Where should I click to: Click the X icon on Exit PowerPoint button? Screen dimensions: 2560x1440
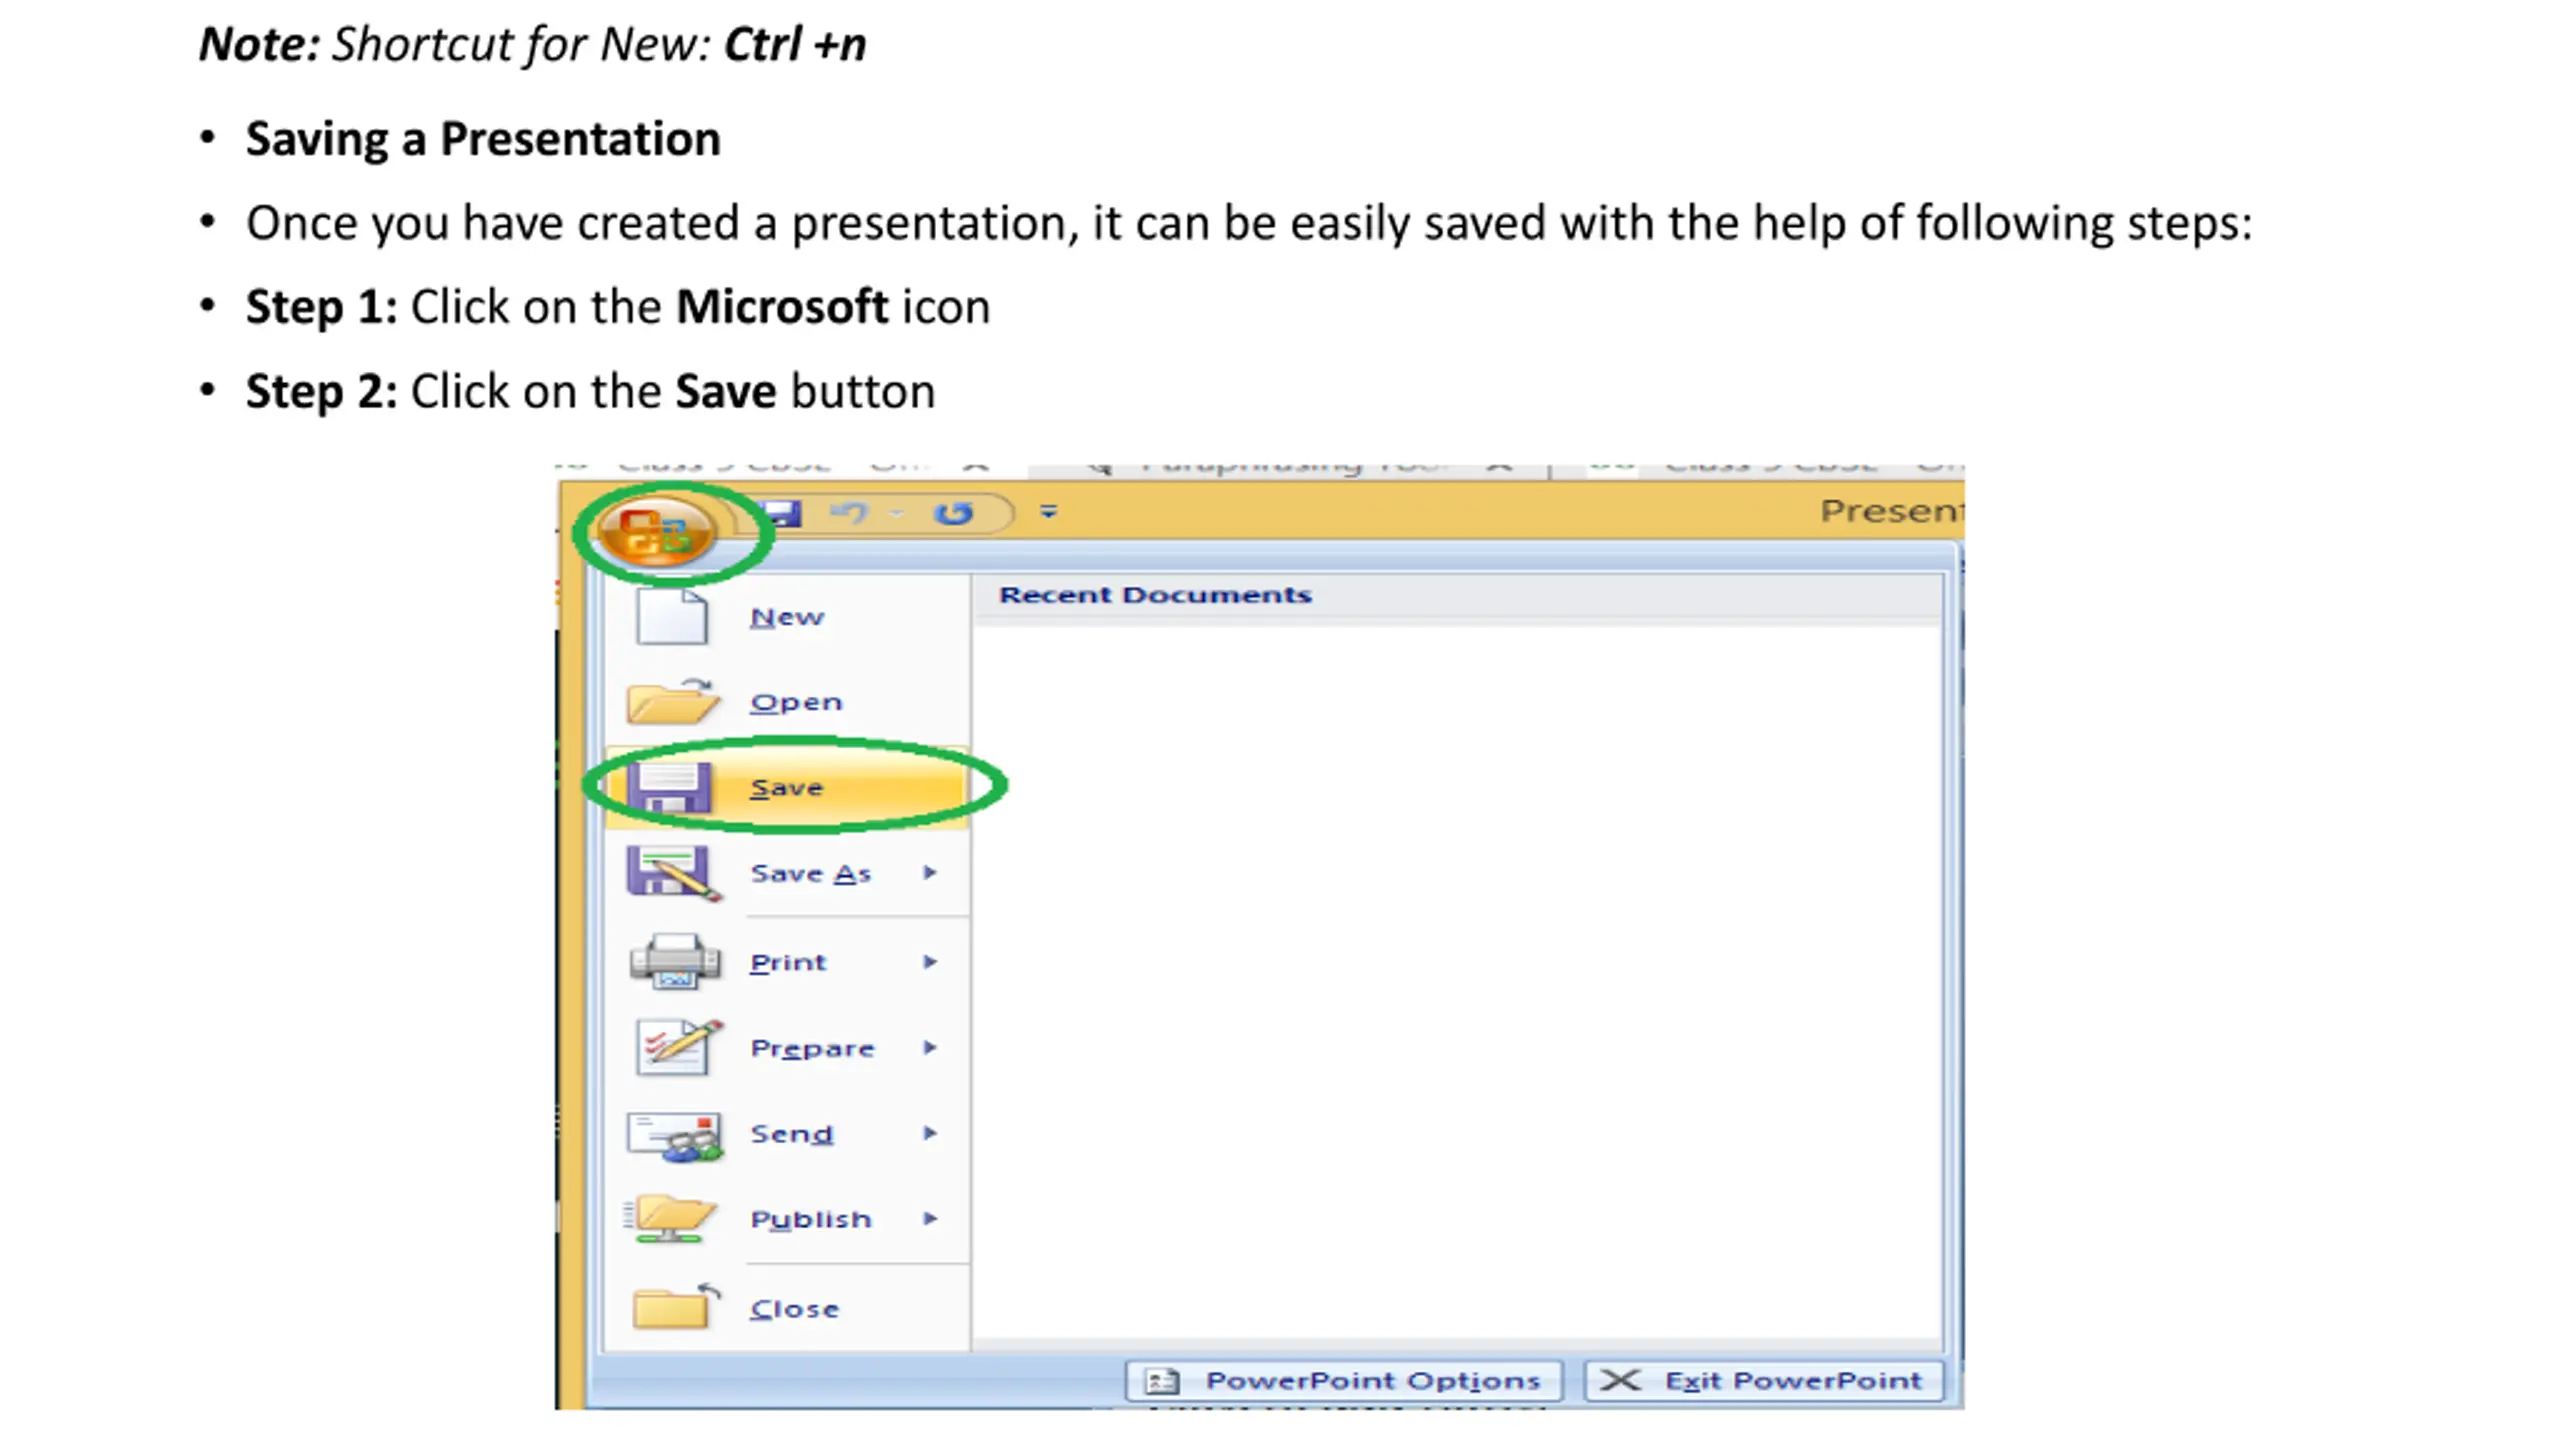tap(1620, 1381)
